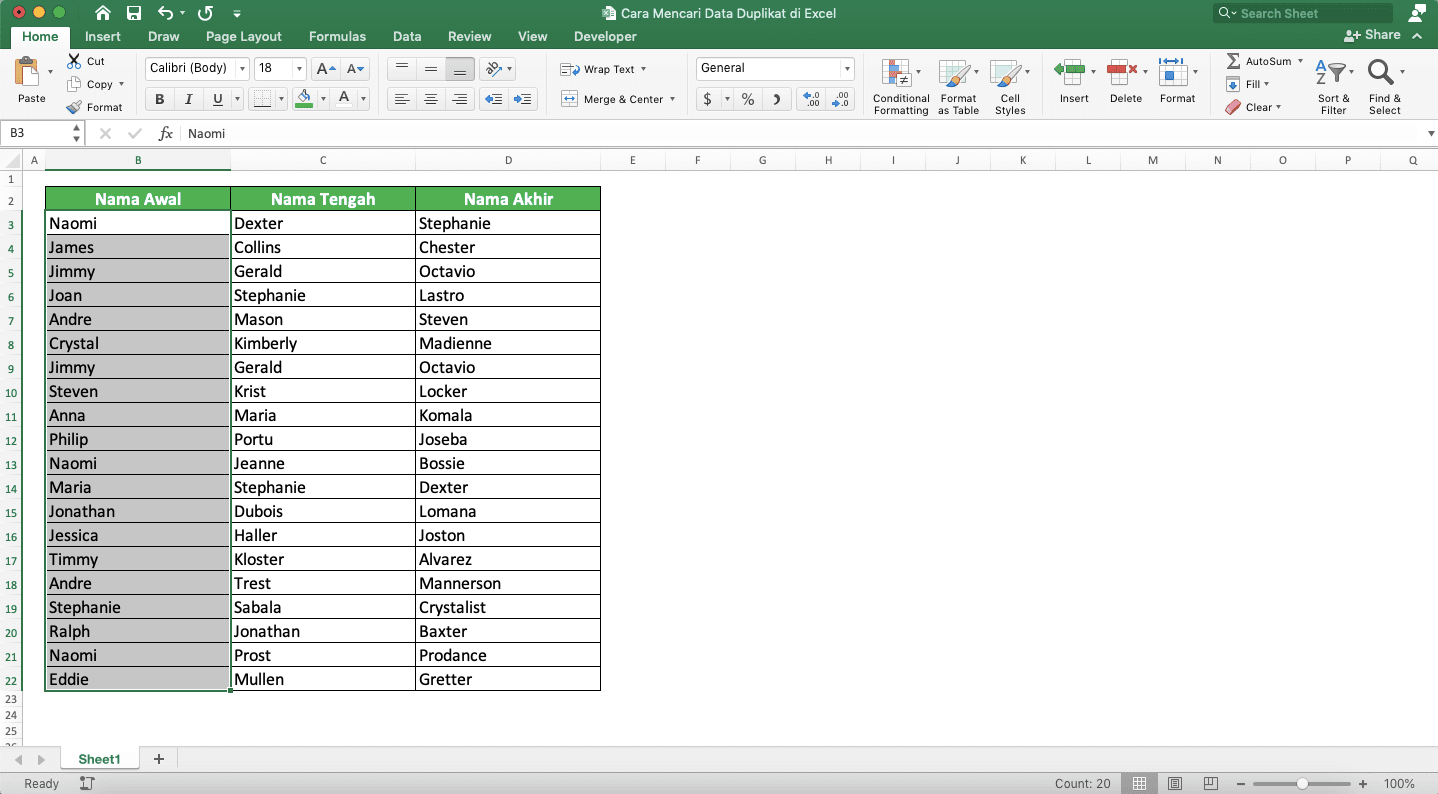Open the font size dropdown showing 18
Viewport: 1438px width, 794px height.
(x=300, y=69)
